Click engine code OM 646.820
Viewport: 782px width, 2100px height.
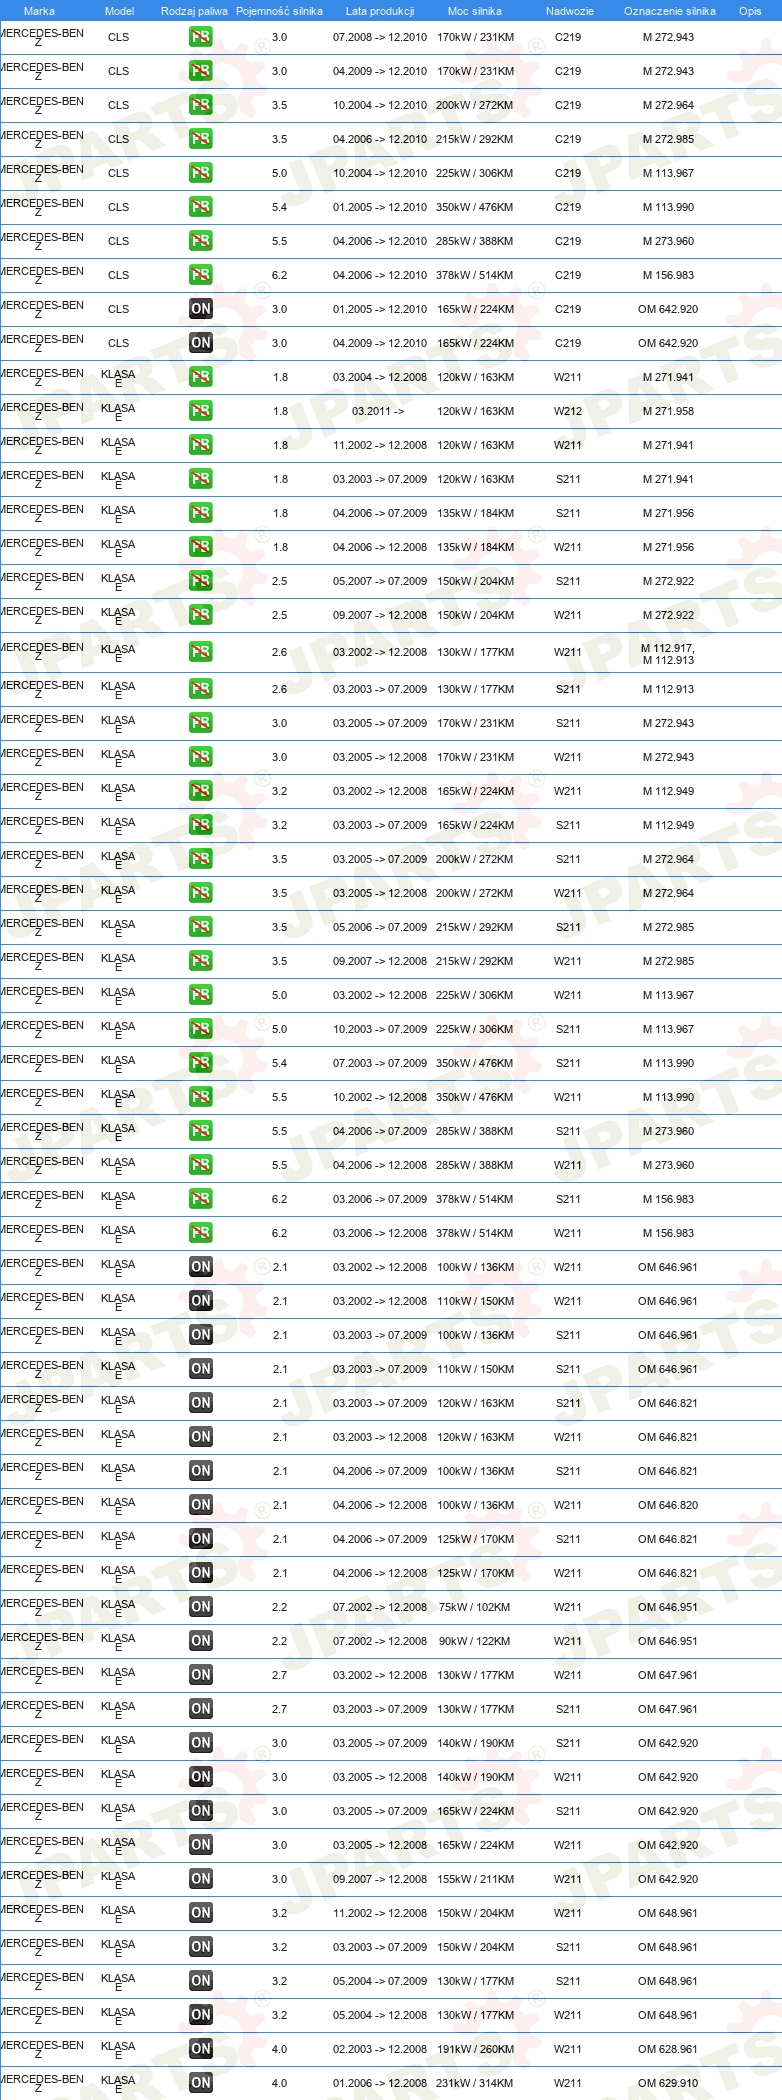click(x=668, y=1505)
